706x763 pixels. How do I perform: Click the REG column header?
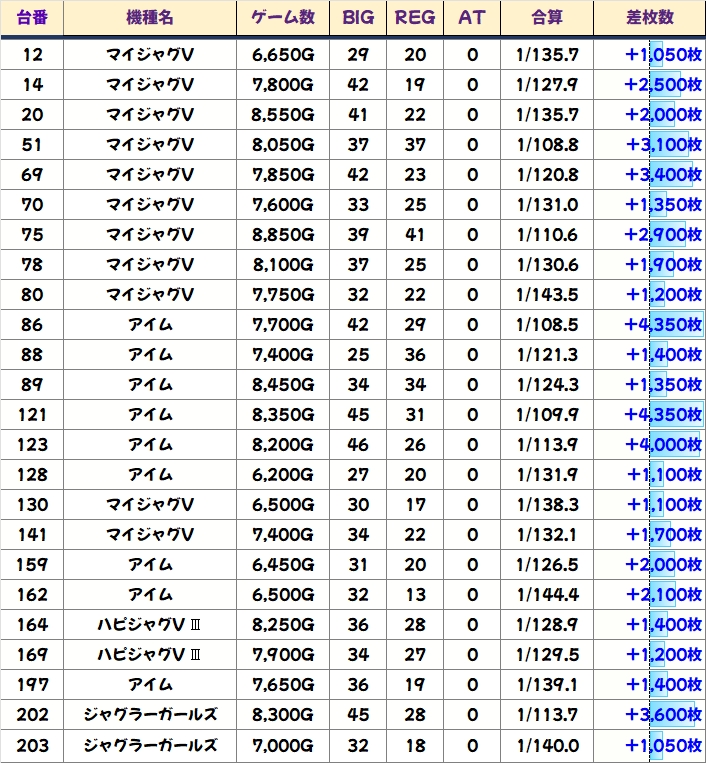pyautogui.click(x=415, y=18)
